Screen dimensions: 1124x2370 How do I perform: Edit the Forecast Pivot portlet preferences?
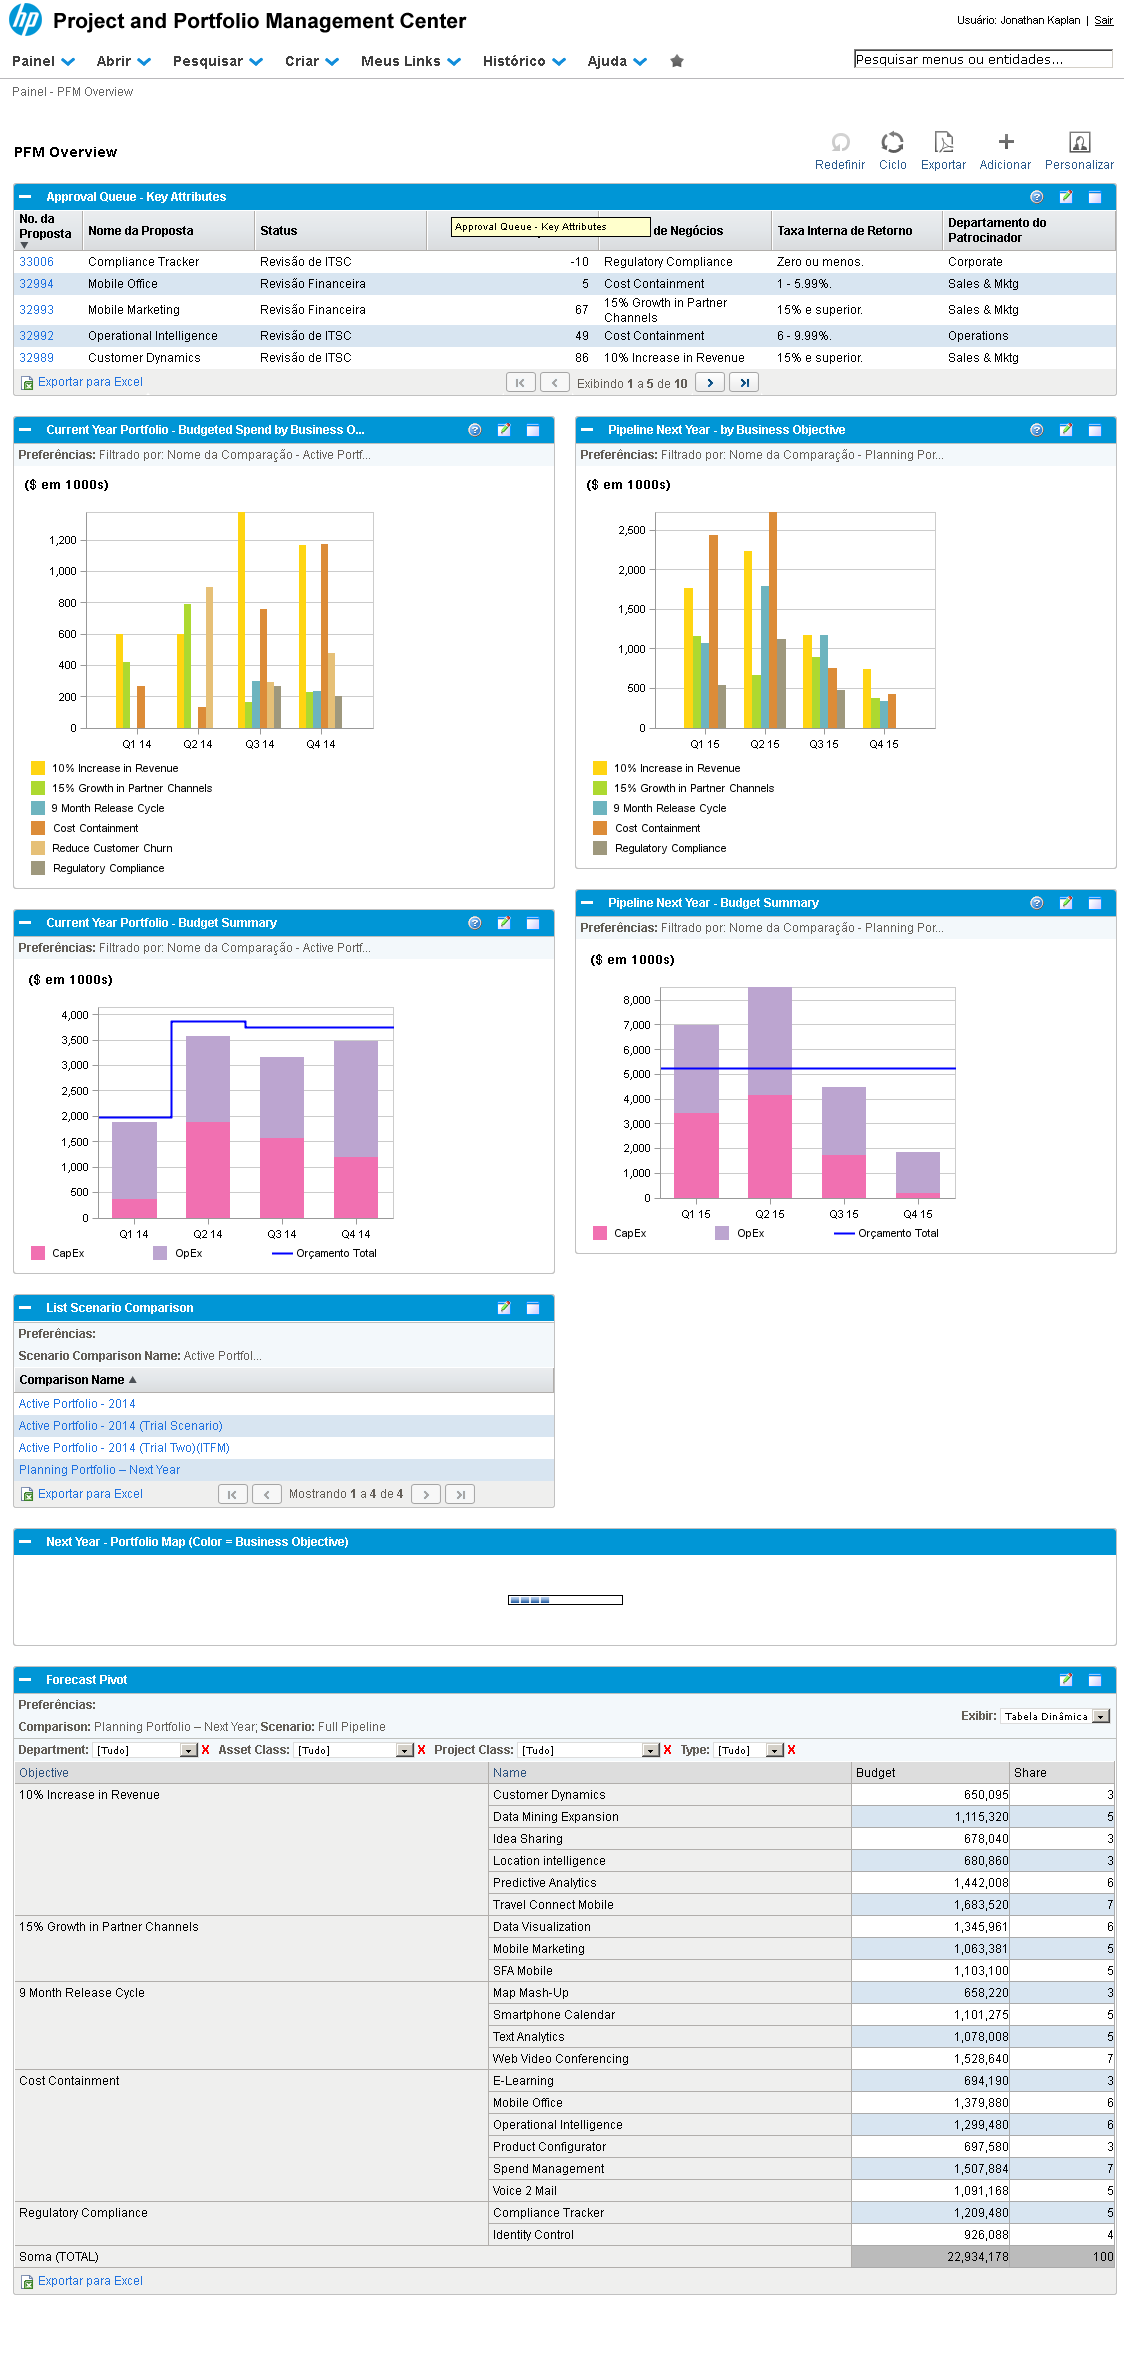pos(1066,1680)
